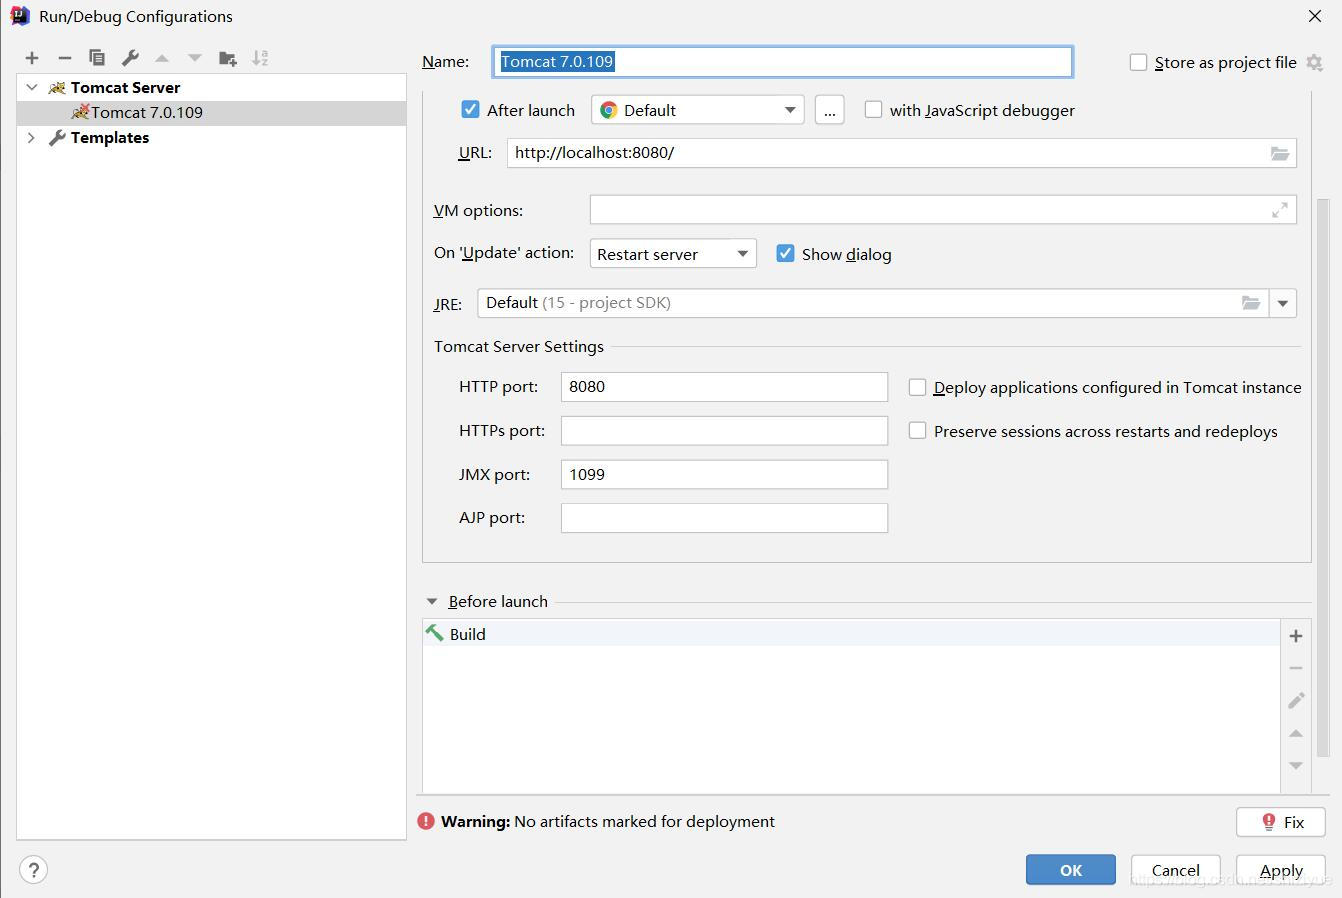Click Apply button

click(1281, 870)
